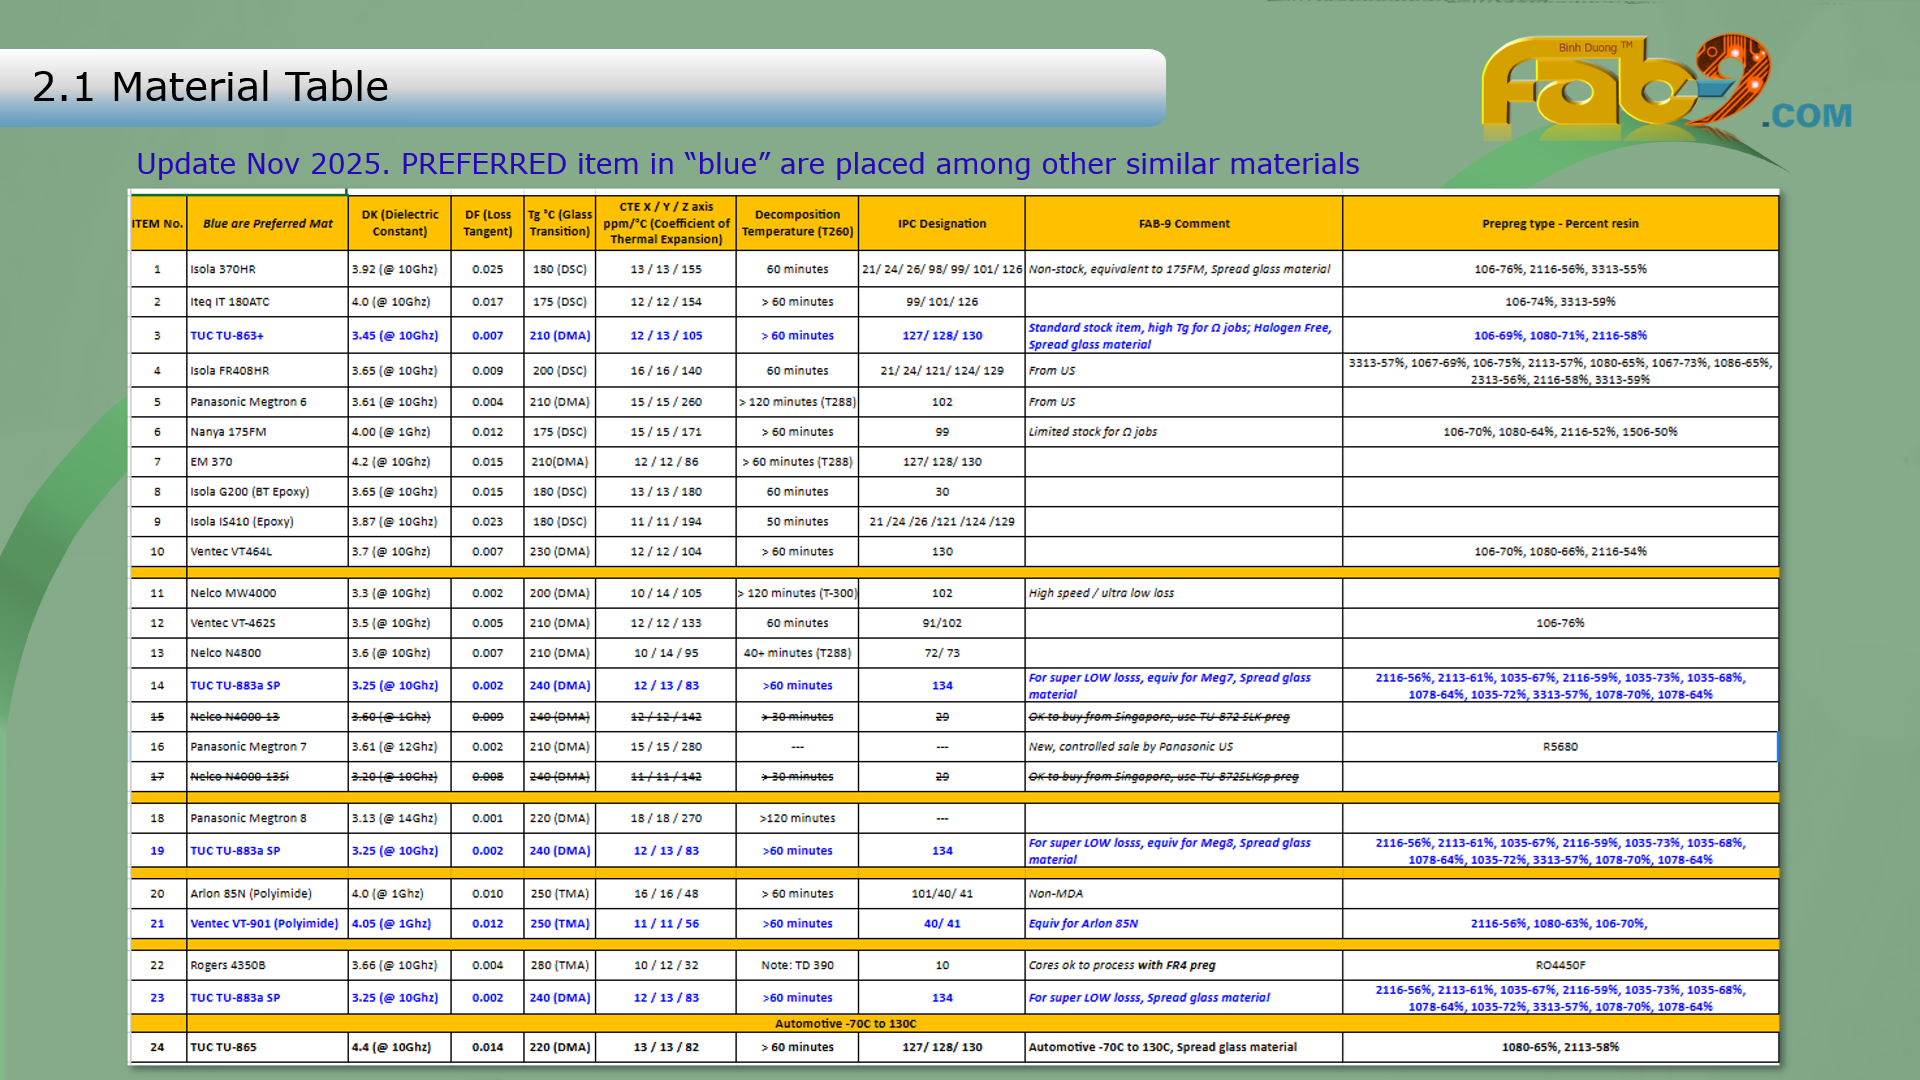Screen dimensions: 1920x1080
Task: Click the Panasonic Megtron 8 cell
Action: click(x=248, y=819)
